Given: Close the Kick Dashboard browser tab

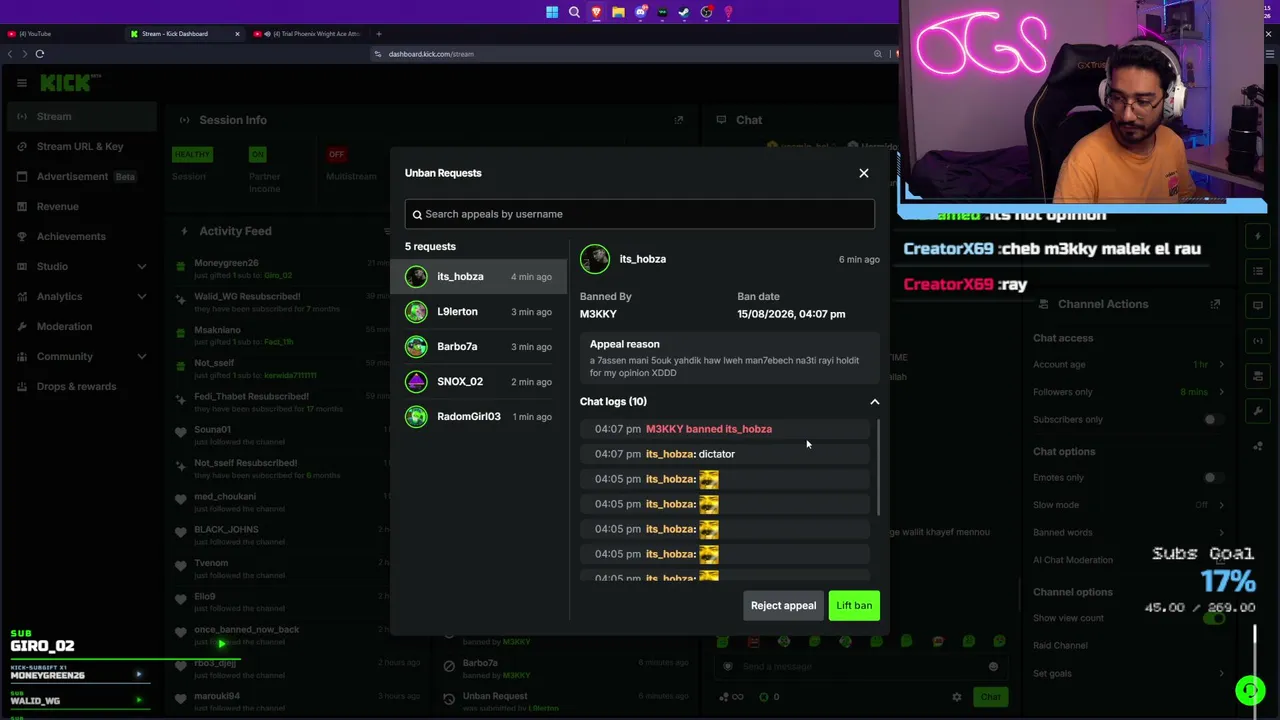Looking at the screenshot, I should pyautogui.click(x=237, y=34).
